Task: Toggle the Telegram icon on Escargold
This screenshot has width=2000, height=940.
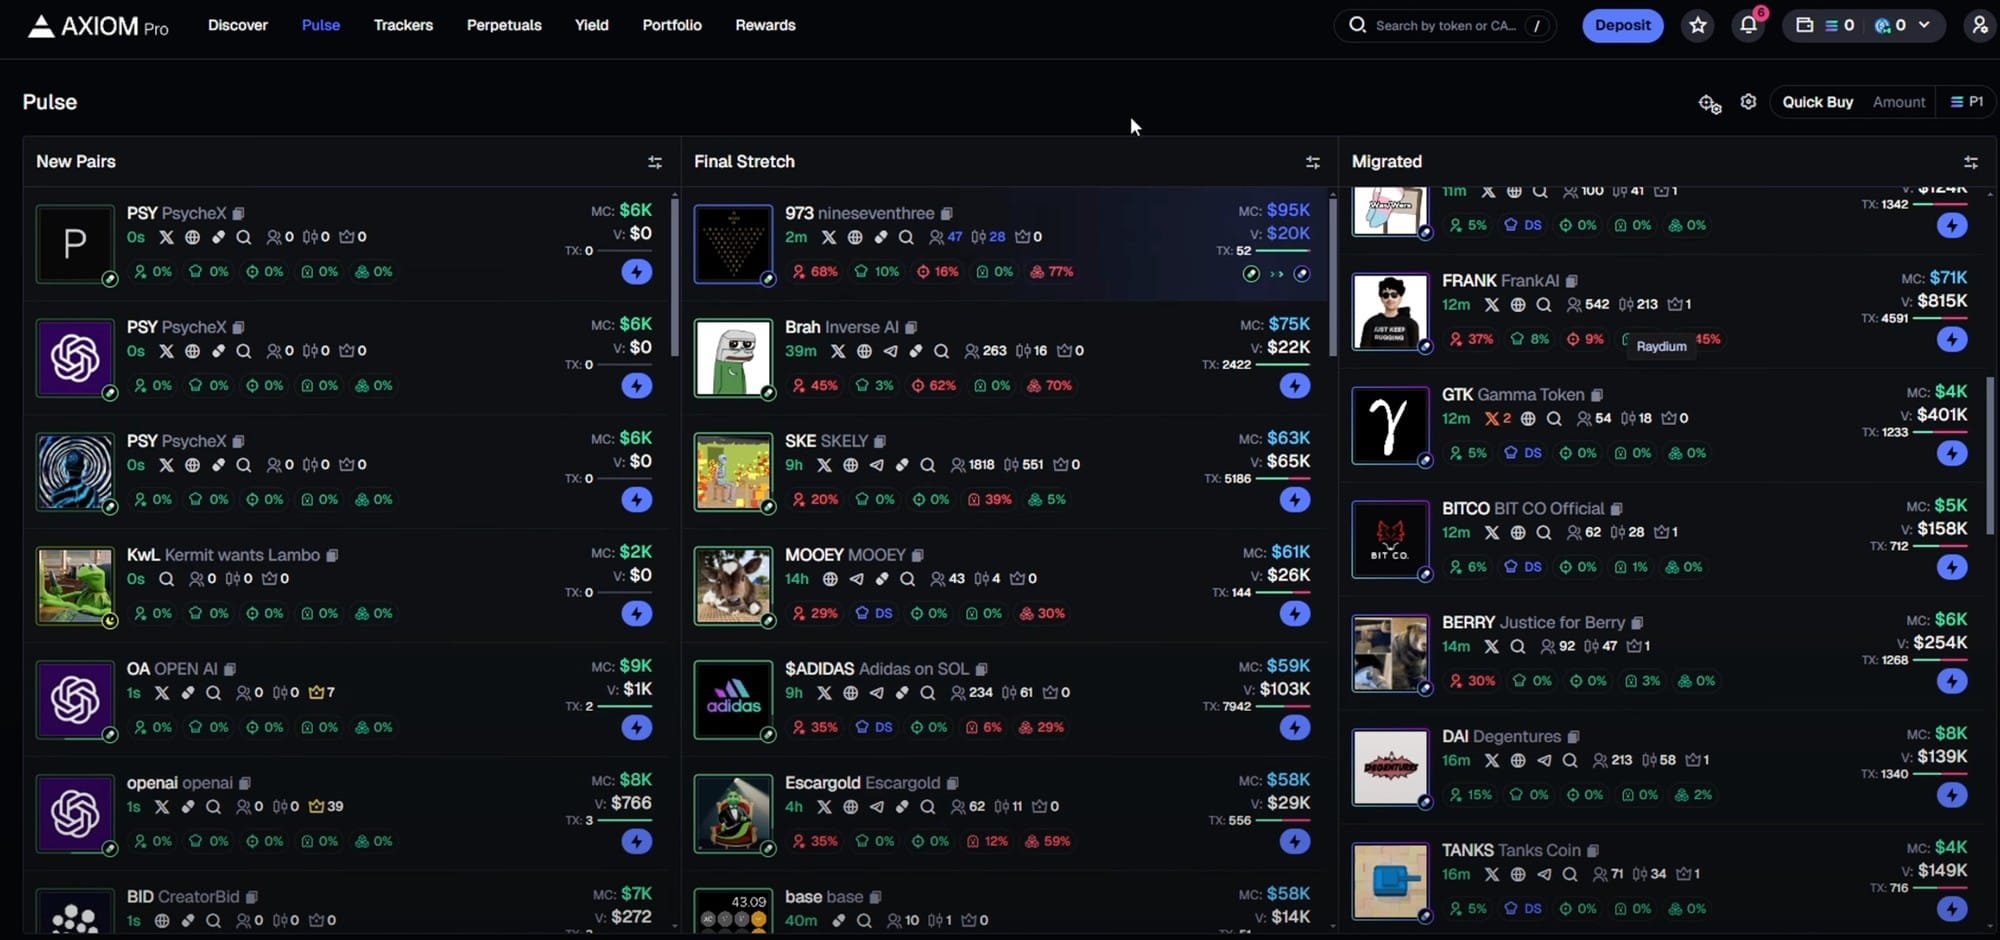Action: (x=876, y=807)
